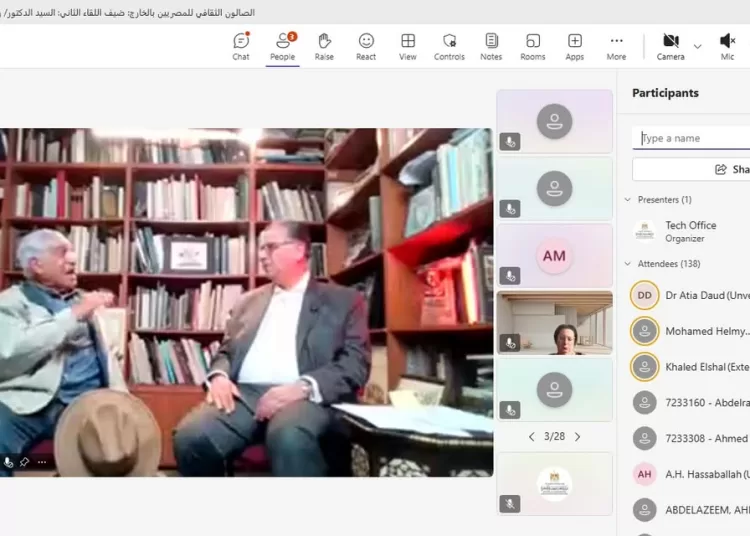Click mic icon on main video
Viewport: 750px width, 536px height.
click(8, 462)
